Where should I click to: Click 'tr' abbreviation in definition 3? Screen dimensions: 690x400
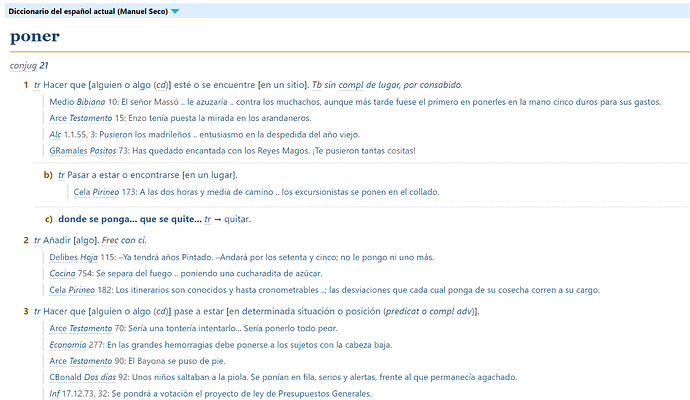tap(37, 312)
